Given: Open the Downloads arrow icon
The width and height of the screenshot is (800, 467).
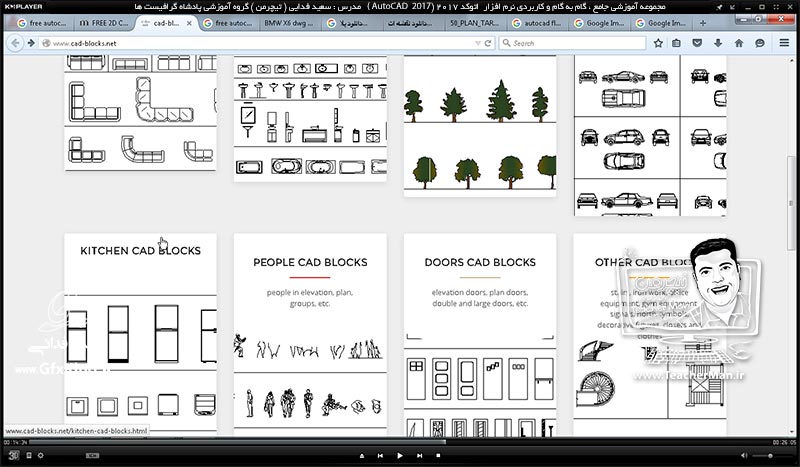Looking at the screenshot, I should tap(718, 43).
